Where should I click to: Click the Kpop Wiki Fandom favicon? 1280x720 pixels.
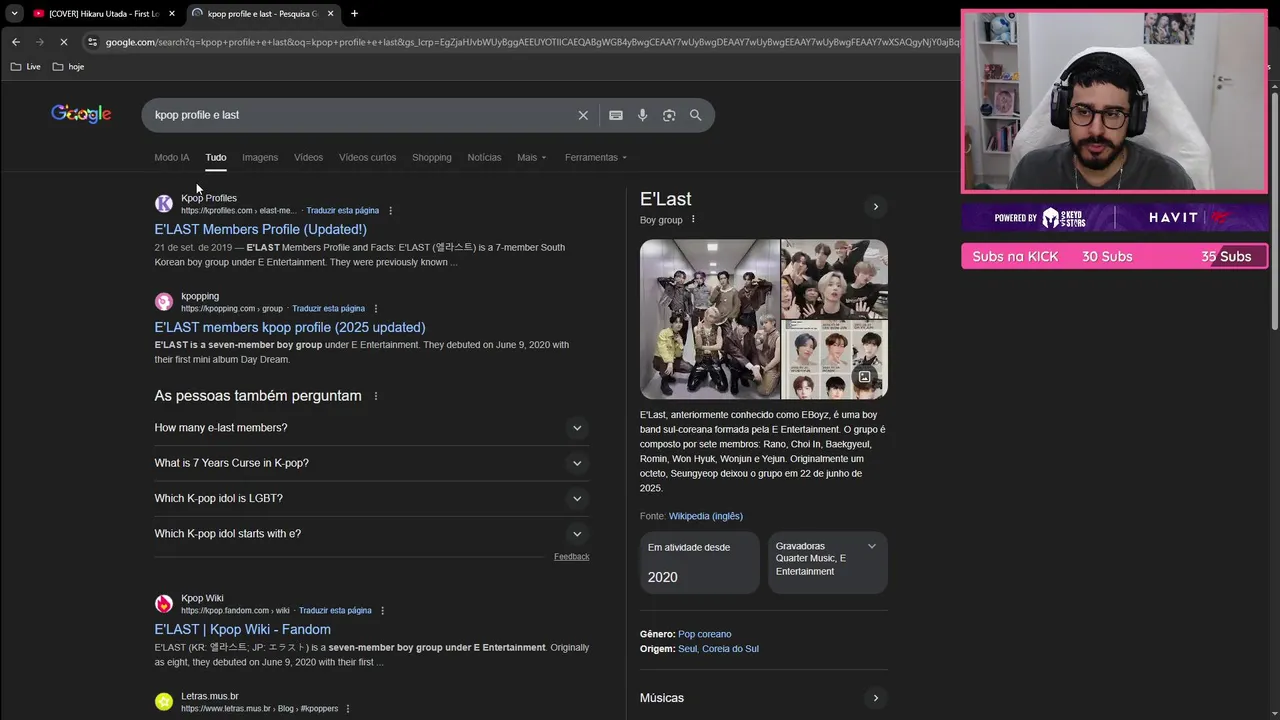coord(164,604)
